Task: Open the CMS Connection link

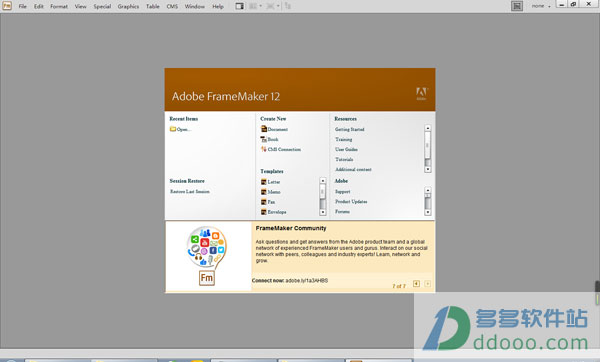Action: coord(284,149)
